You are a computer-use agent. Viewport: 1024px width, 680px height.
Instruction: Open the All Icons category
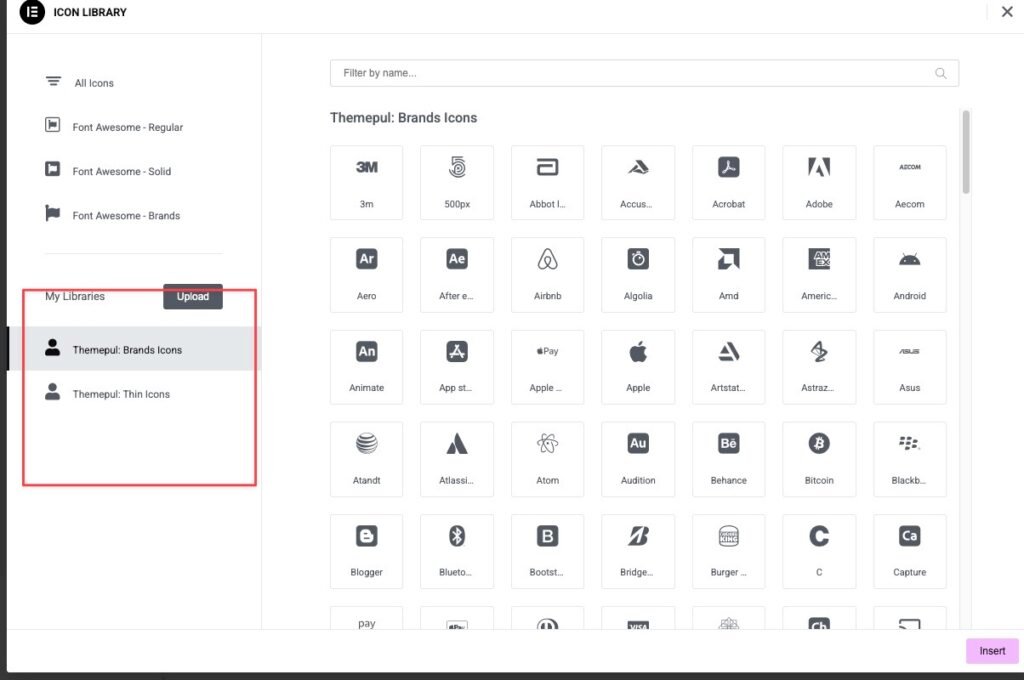pyautogui.click(x=80, y=82)
